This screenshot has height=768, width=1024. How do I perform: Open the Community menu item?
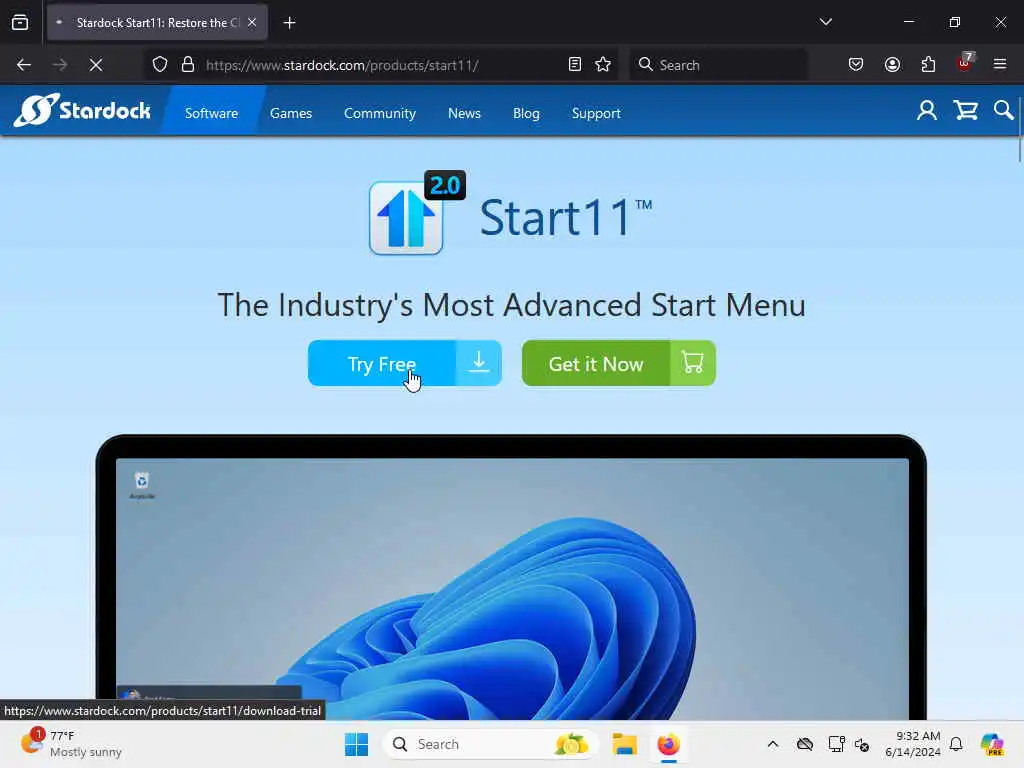pos(379,113)
